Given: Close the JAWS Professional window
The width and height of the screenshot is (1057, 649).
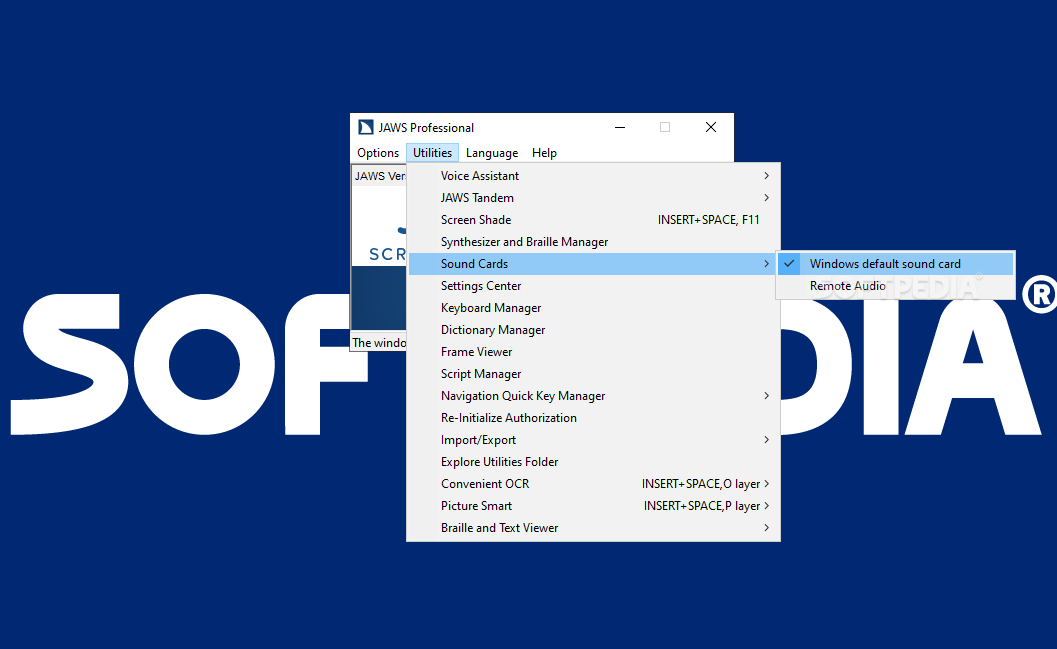Looking at the screenshot, I should [711, 127].
